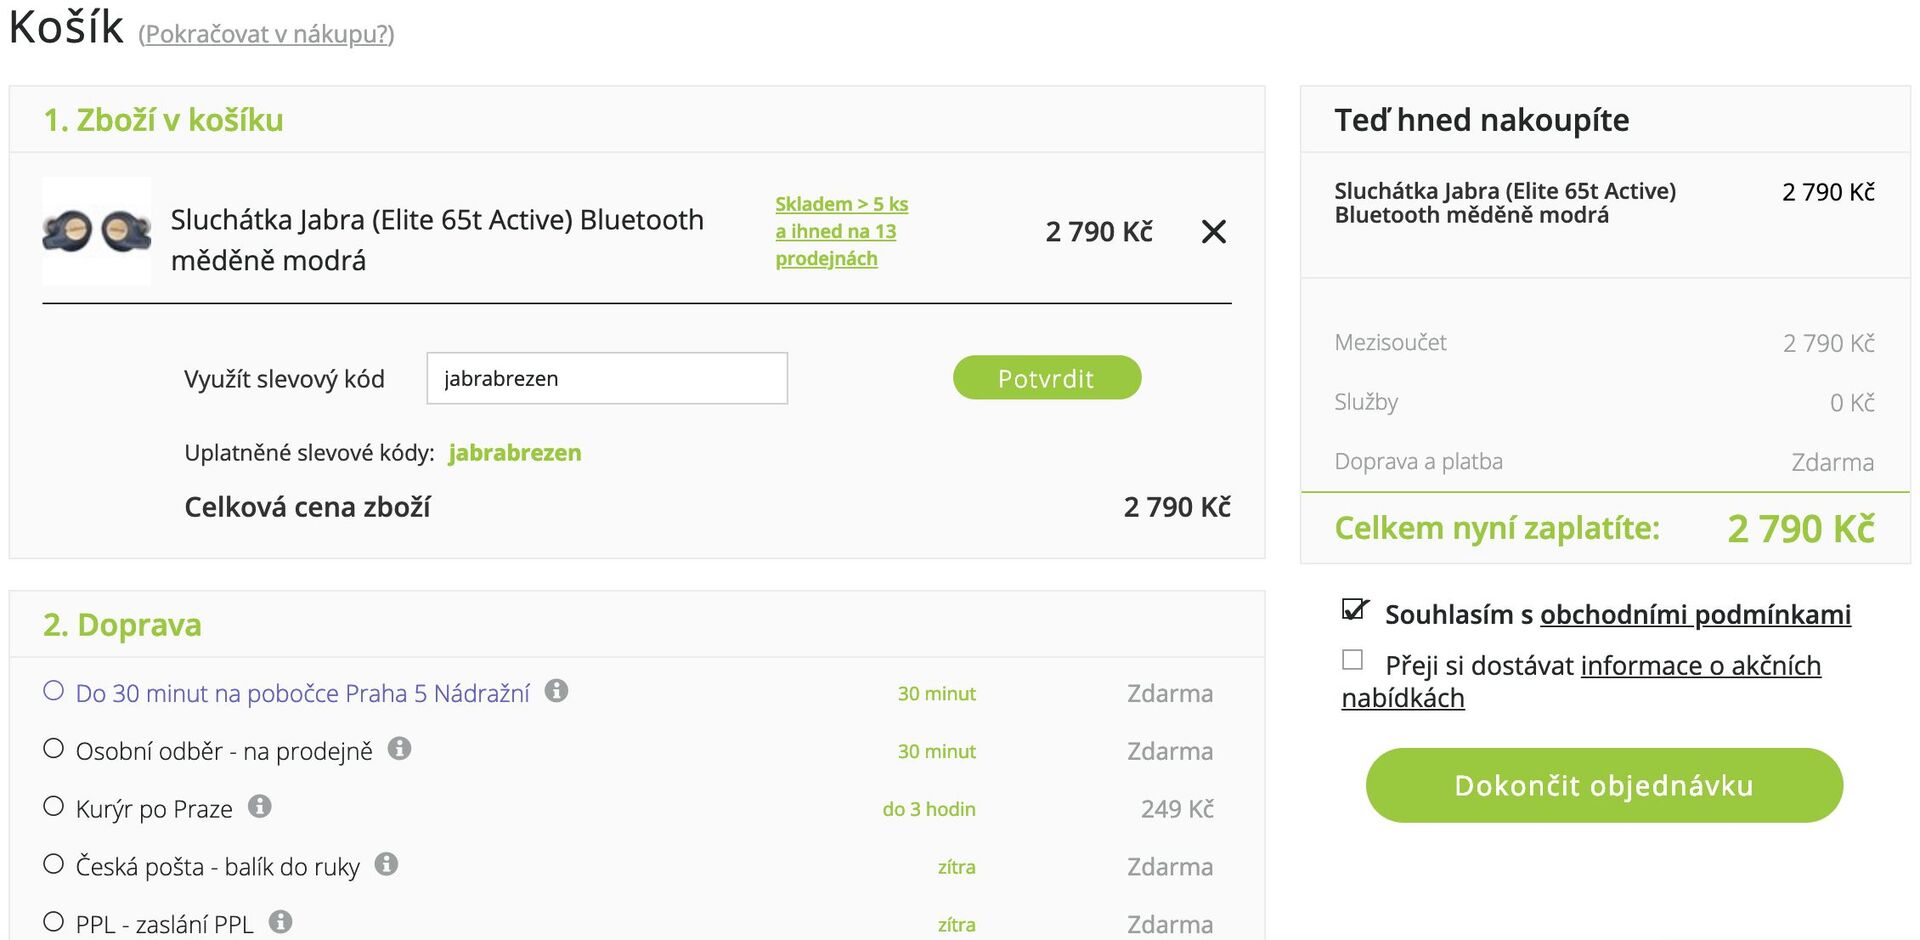Open the obchodními podmínkami terms link
The height and width of the screenshot is (940, 1920).
click(1695, 615)
